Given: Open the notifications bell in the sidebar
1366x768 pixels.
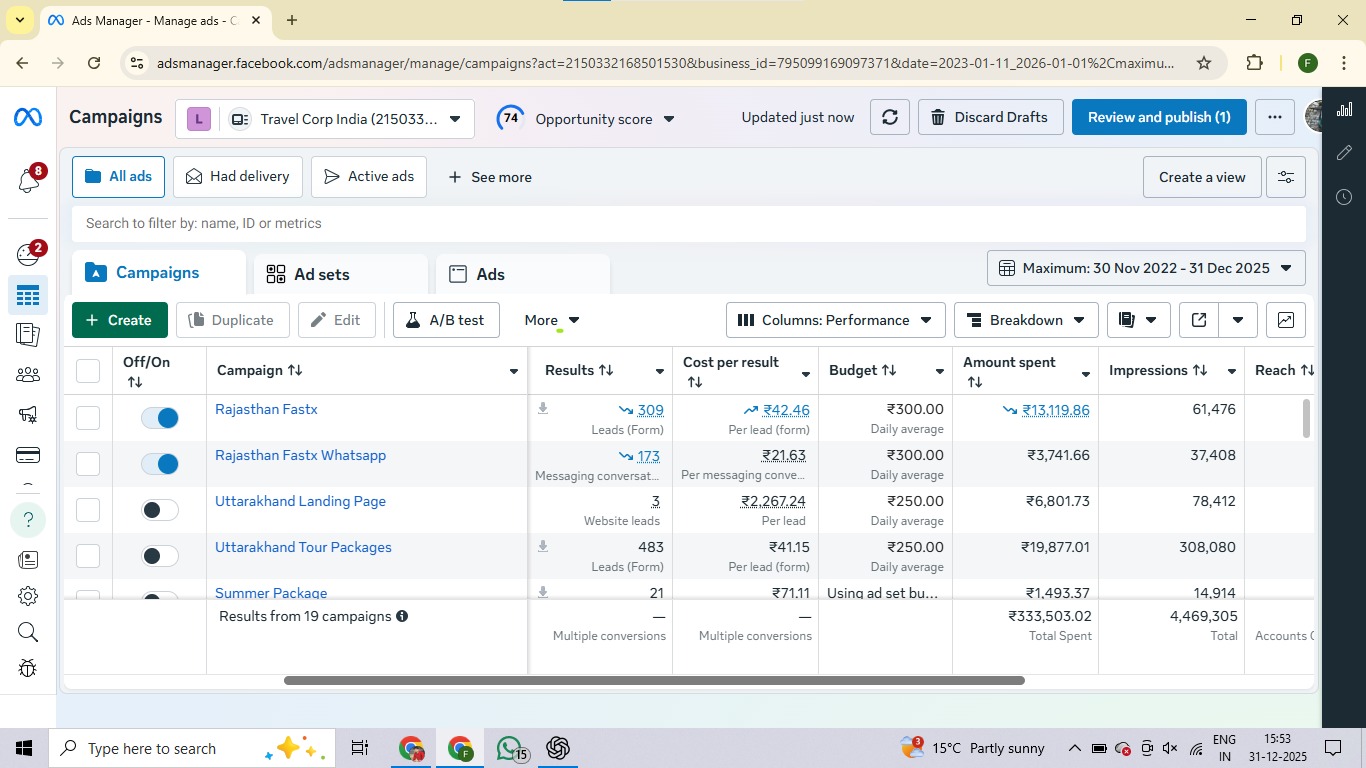Looking at the screenshot, I should pyautogui.click(x=28, y=181).
